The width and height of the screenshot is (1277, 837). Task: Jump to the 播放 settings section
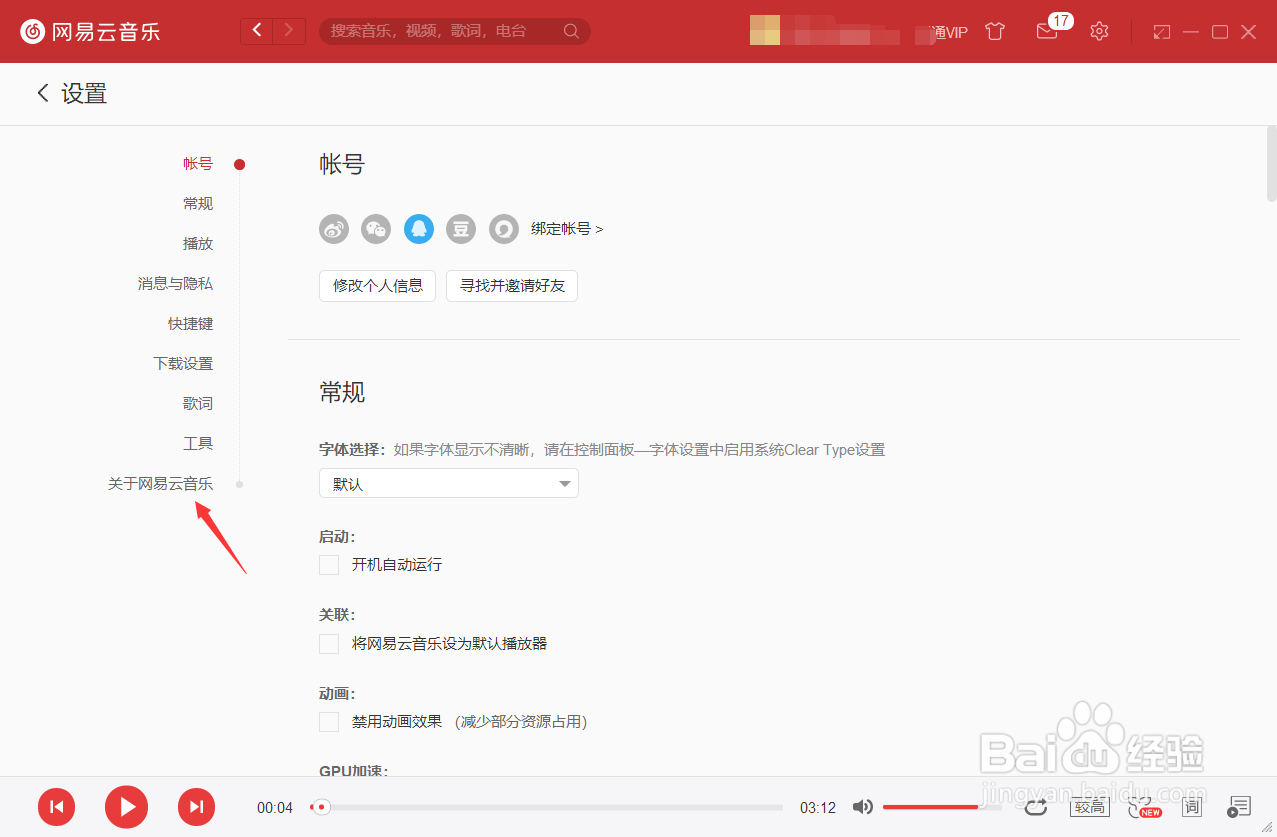[x=198, y=244]
